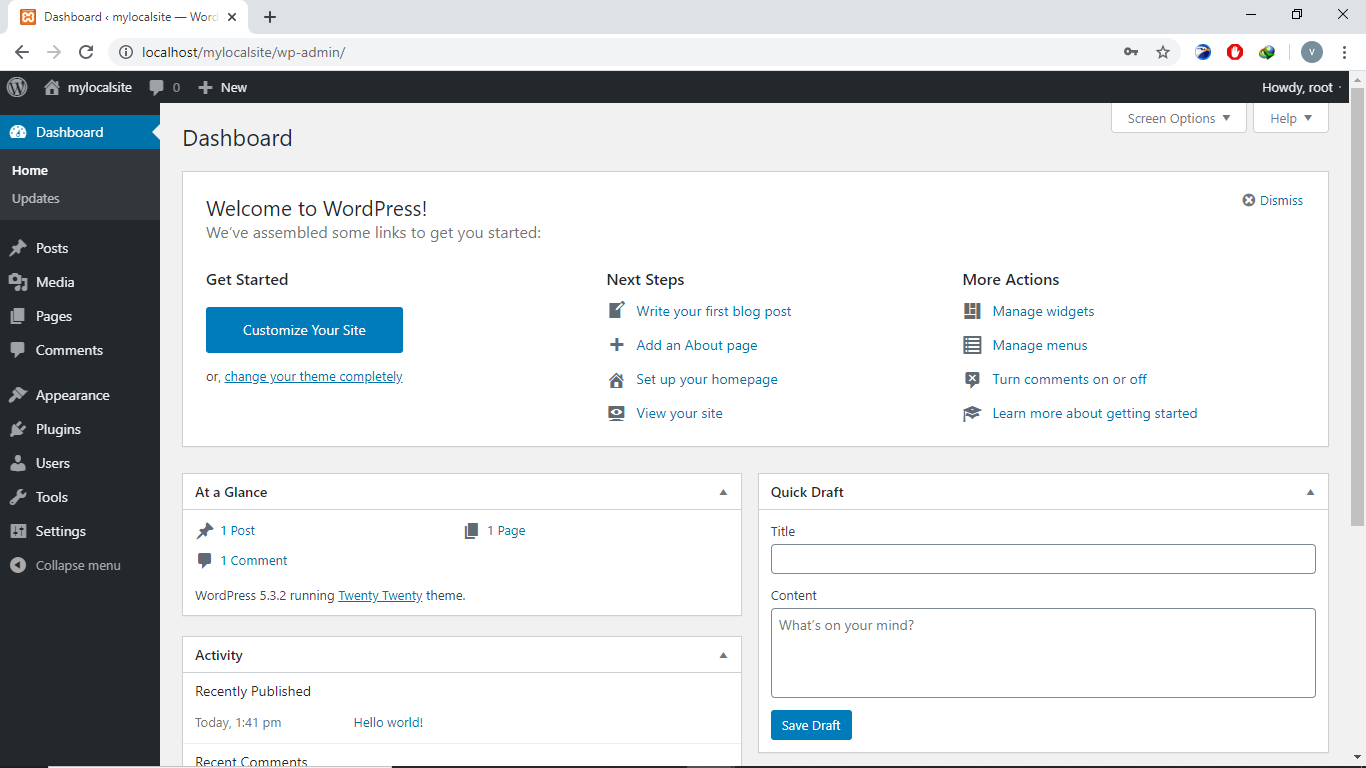Image resolution: width=1366 pixels, height=768 pixels.
Task: Click the pushpin icon next to 1 Post
Action: point(205,531)
